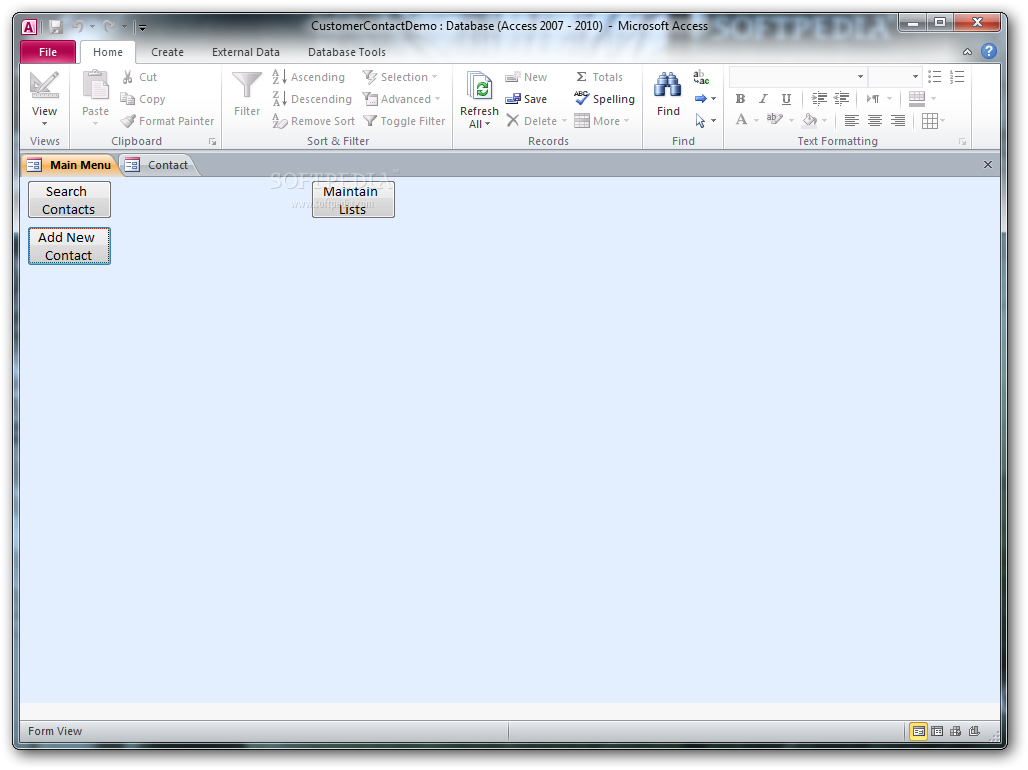Click the Access application icon in title bar
The height and width of the screenshot is (770, 1028).
coord(29,27)
